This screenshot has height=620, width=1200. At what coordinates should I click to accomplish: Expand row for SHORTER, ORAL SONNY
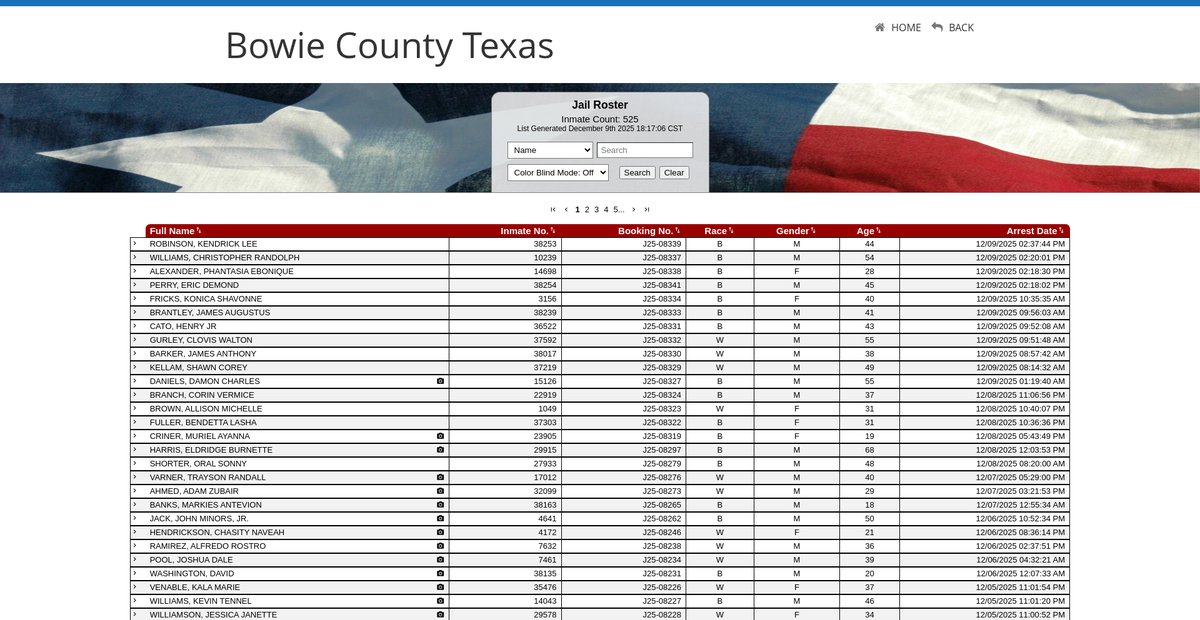pos(135,464)
